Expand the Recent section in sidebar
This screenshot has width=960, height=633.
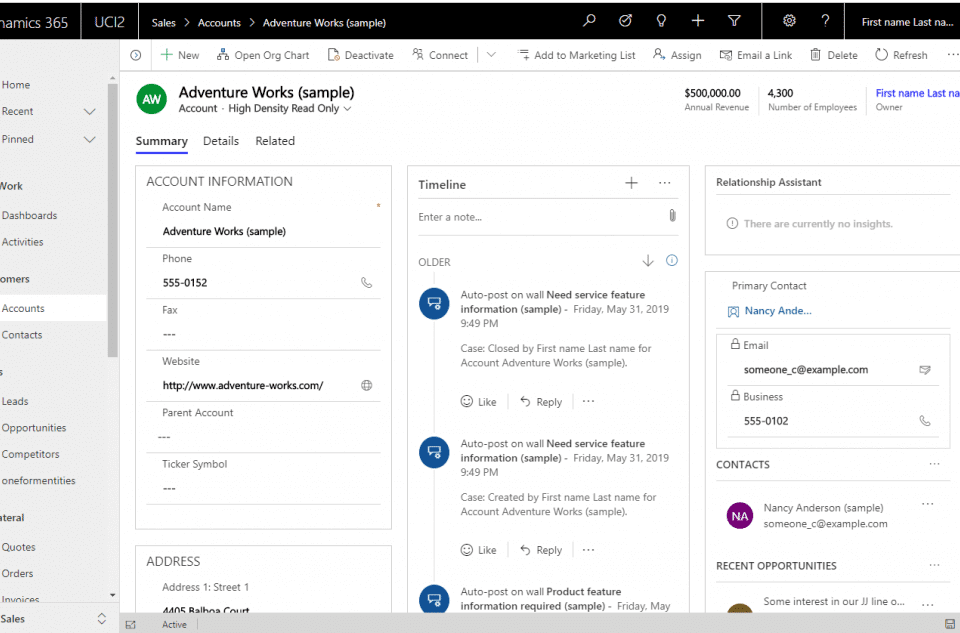tap(89, 112)
